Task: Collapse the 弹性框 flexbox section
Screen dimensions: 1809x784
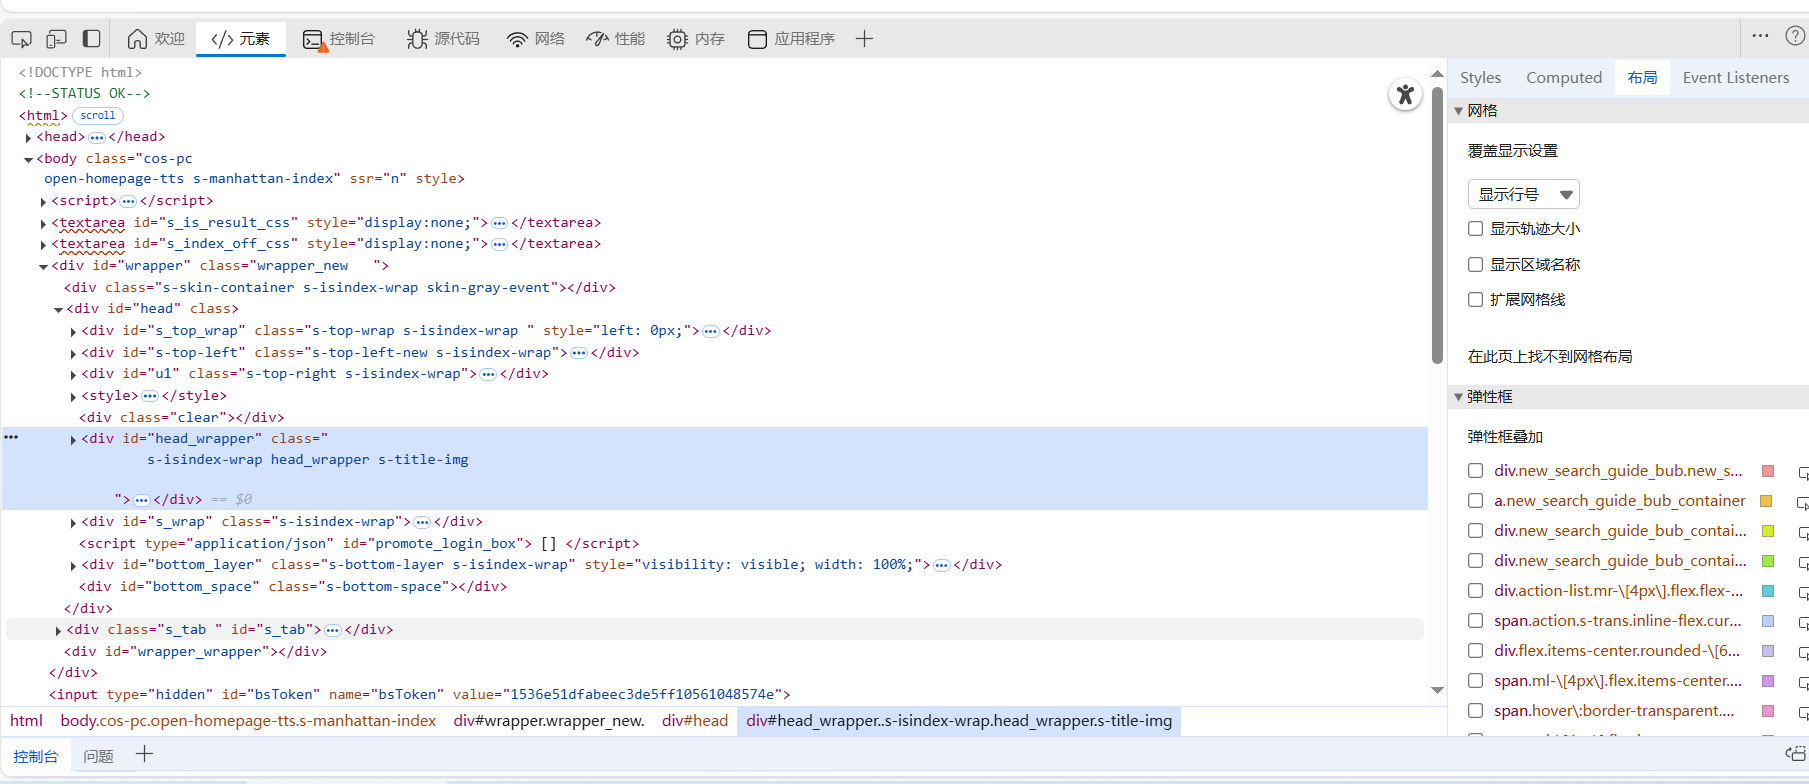Action: point(1459,397)
